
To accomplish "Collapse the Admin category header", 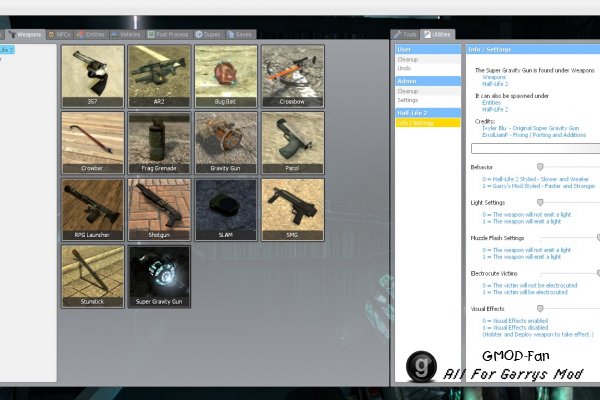I will (x=428, y=81).
